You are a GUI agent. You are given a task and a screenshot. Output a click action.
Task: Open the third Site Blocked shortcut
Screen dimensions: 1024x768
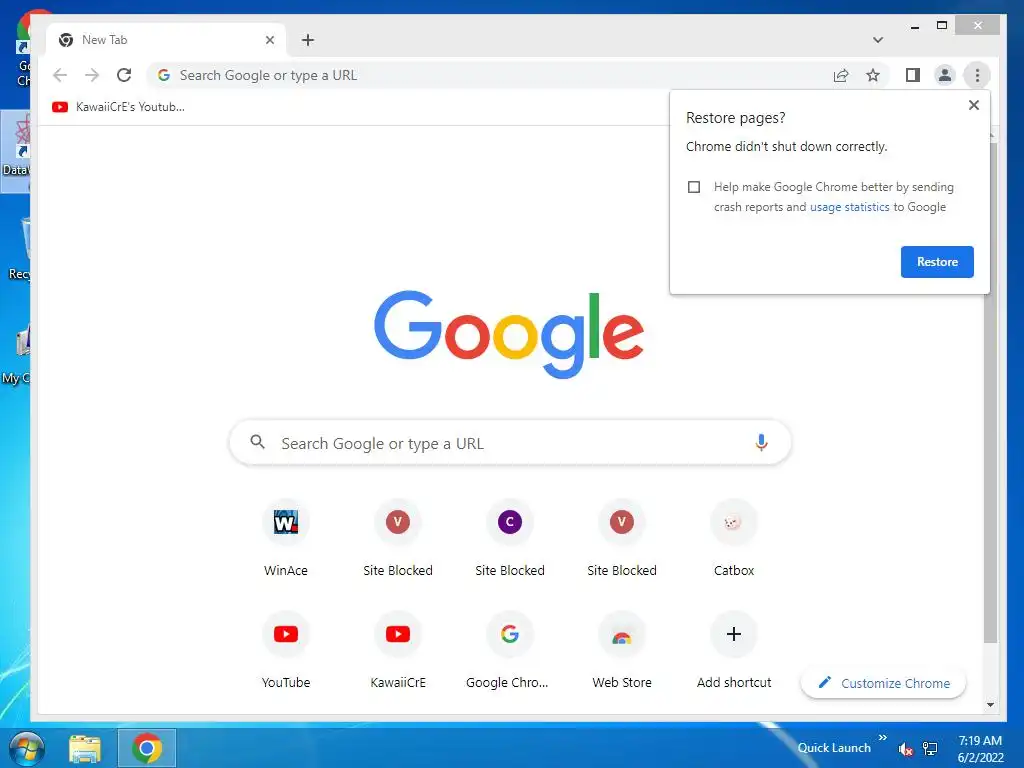pyautogui.click(x=622, y=538)
